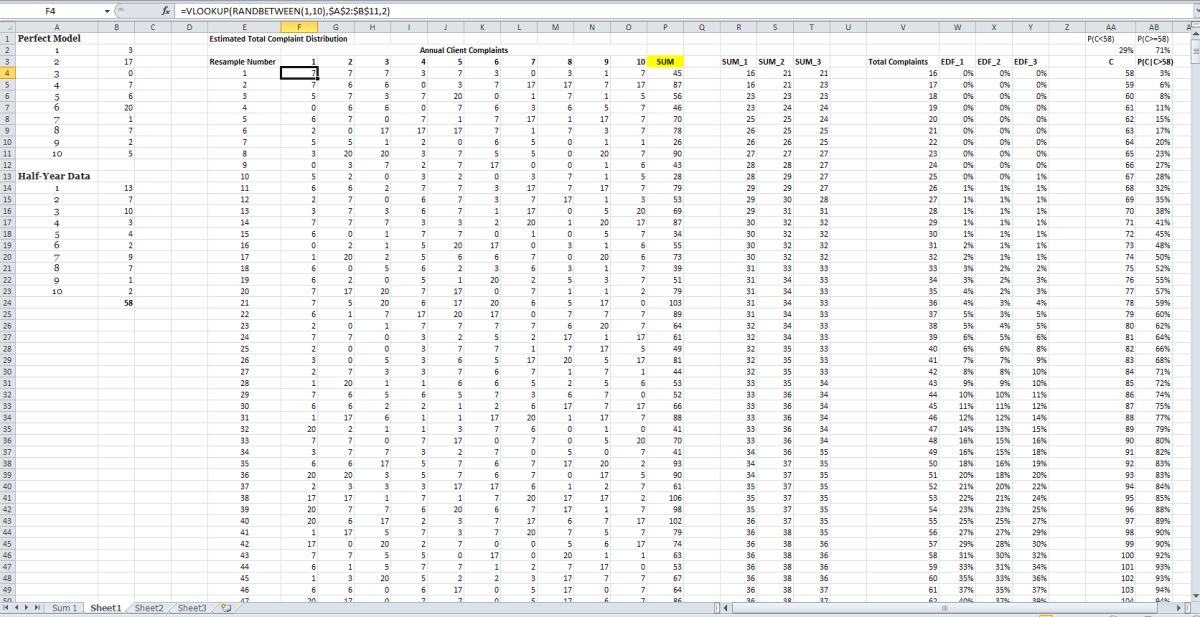Select column V header

tap(903, 27)
